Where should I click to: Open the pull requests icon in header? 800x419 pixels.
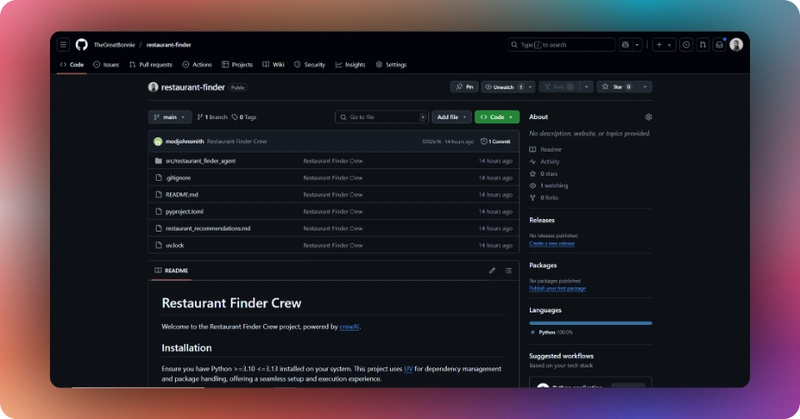[x=703, y=45]
